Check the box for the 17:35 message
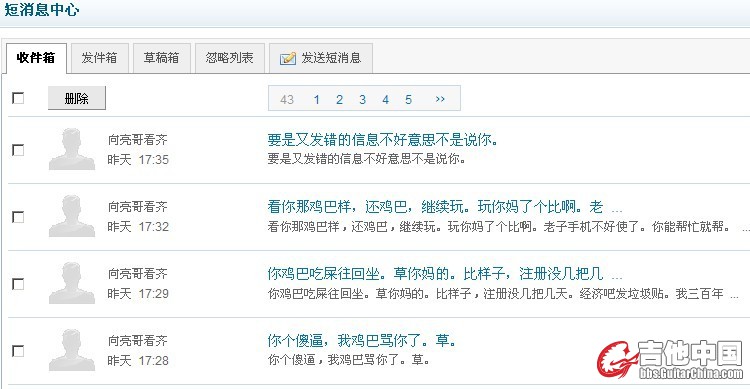750x389 pixels. tap(18, 150)
